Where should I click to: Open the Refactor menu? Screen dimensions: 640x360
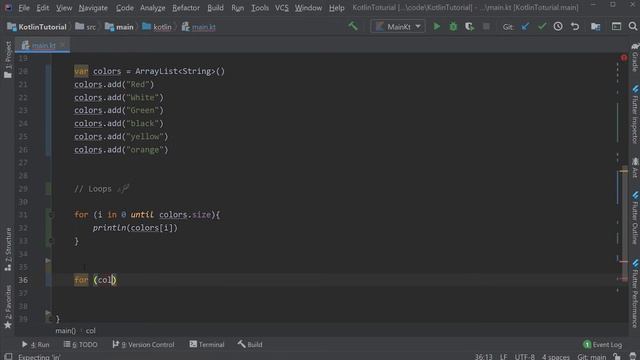186,8
